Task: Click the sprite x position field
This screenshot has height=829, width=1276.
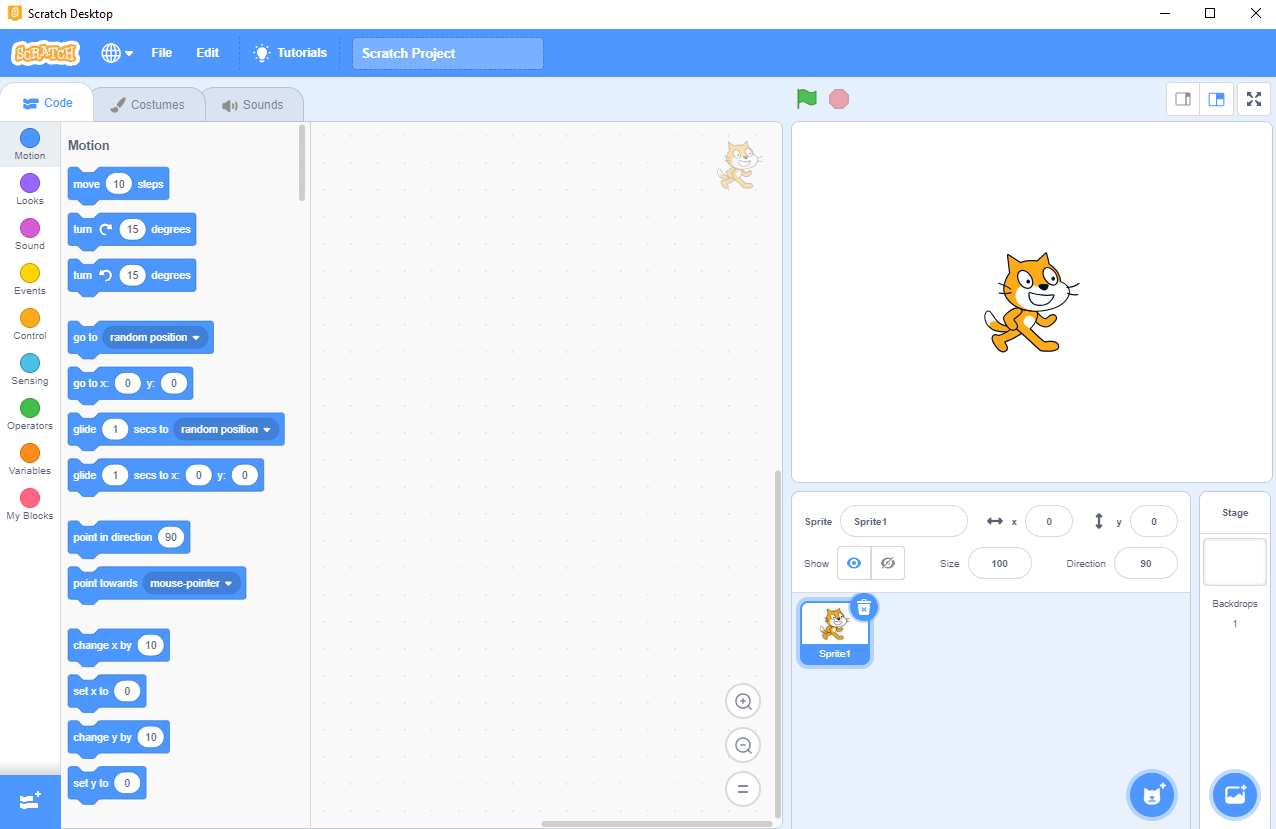Action: tap(1049, 521)
